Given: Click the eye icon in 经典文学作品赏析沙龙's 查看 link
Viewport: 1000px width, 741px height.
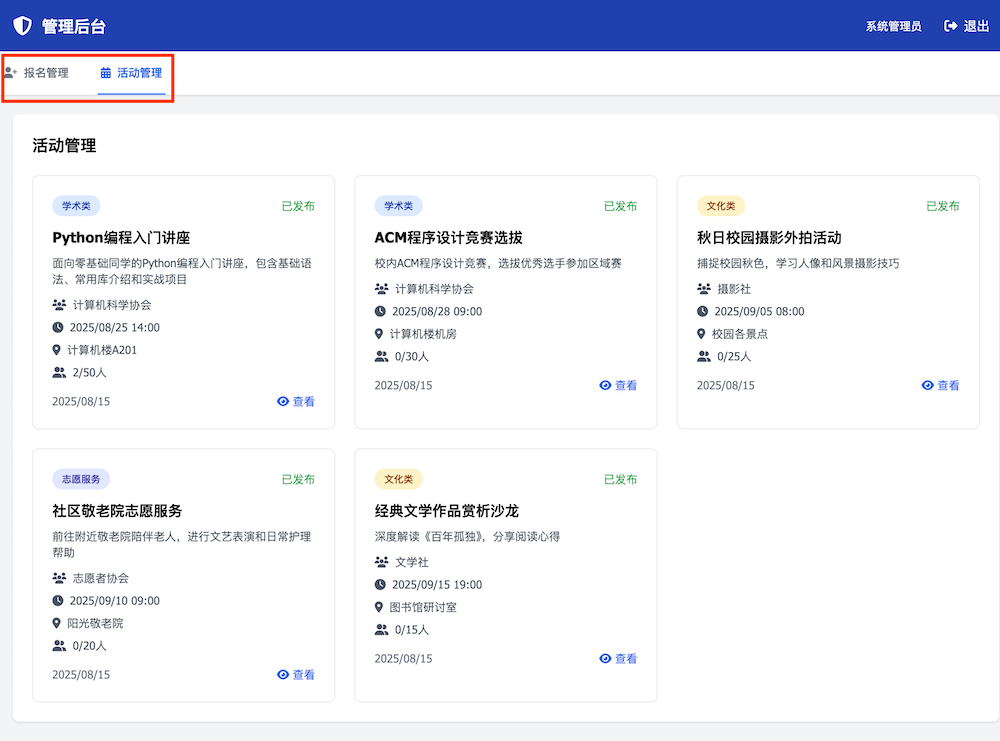Looking at the screenshot, I should pyautogui.click(x=604, y=658).
